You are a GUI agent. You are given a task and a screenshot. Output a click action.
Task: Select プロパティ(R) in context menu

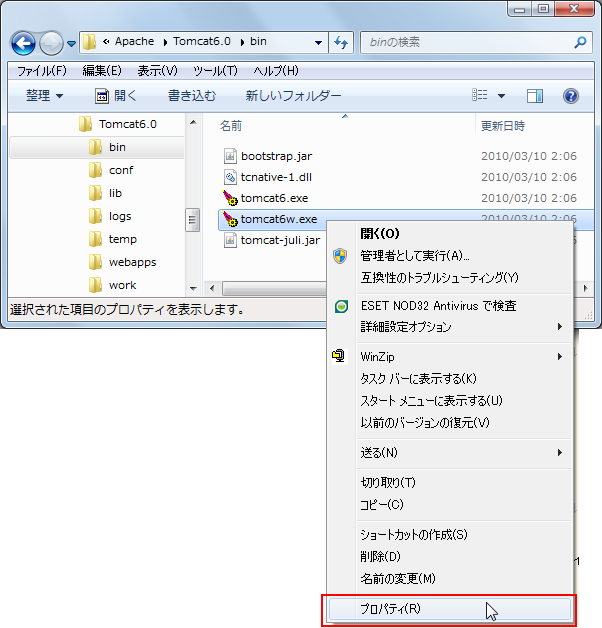point(390,609)
